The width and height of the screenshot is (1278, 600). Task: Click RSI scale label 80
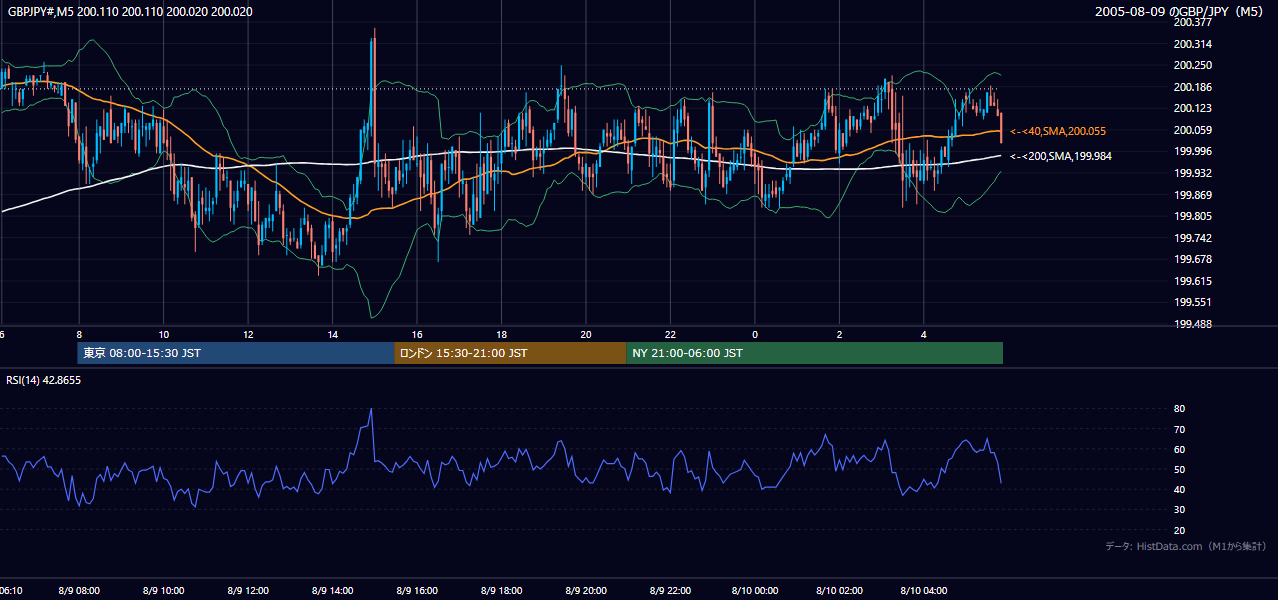[1179, 409]
